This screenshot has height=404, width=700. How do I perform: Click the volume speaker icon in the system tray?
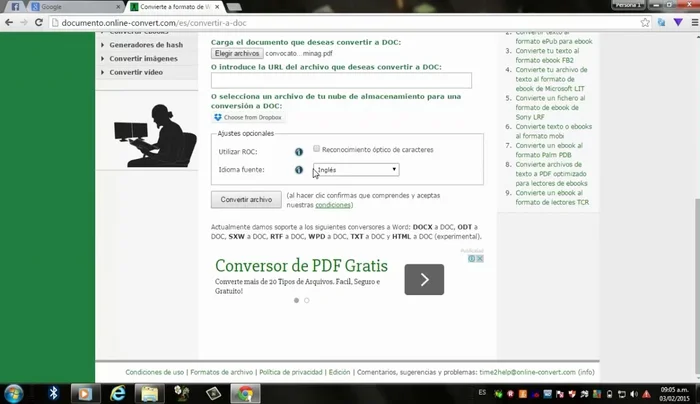634,394
